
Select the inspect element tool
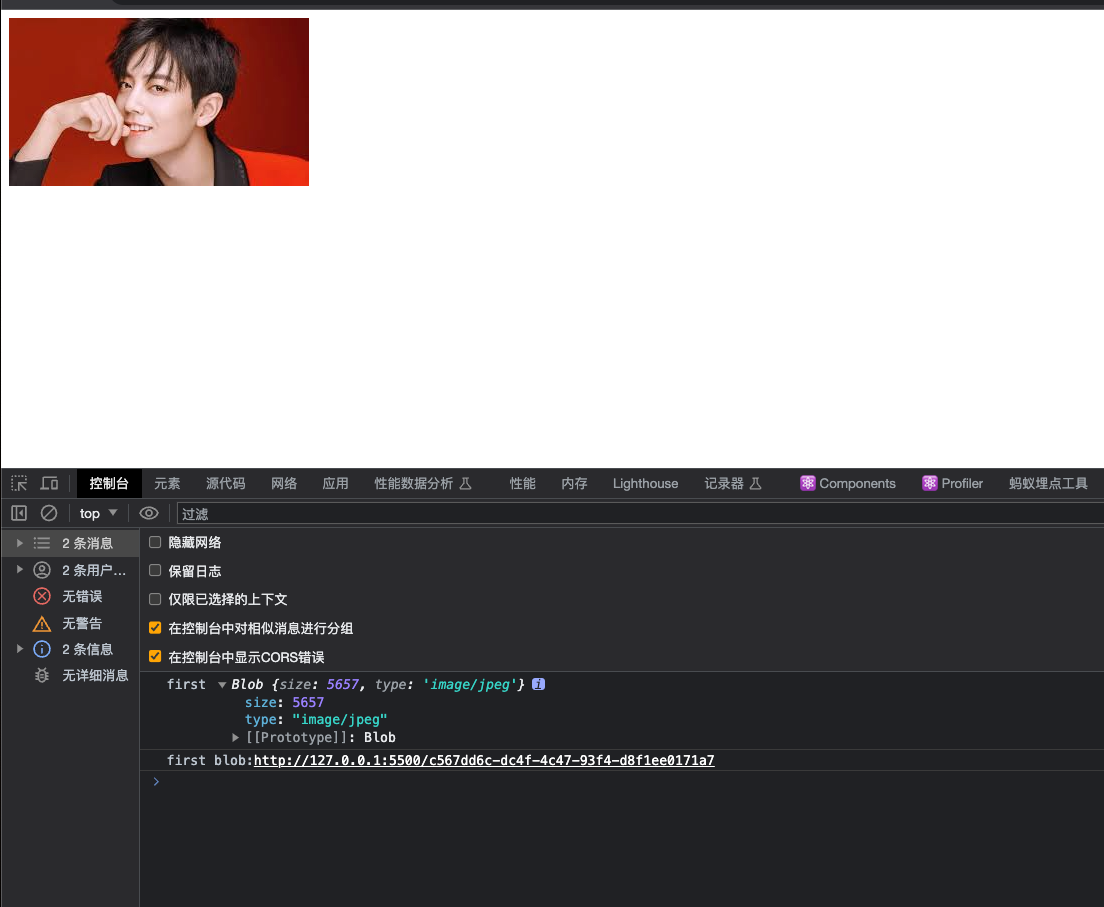(17, 483)
